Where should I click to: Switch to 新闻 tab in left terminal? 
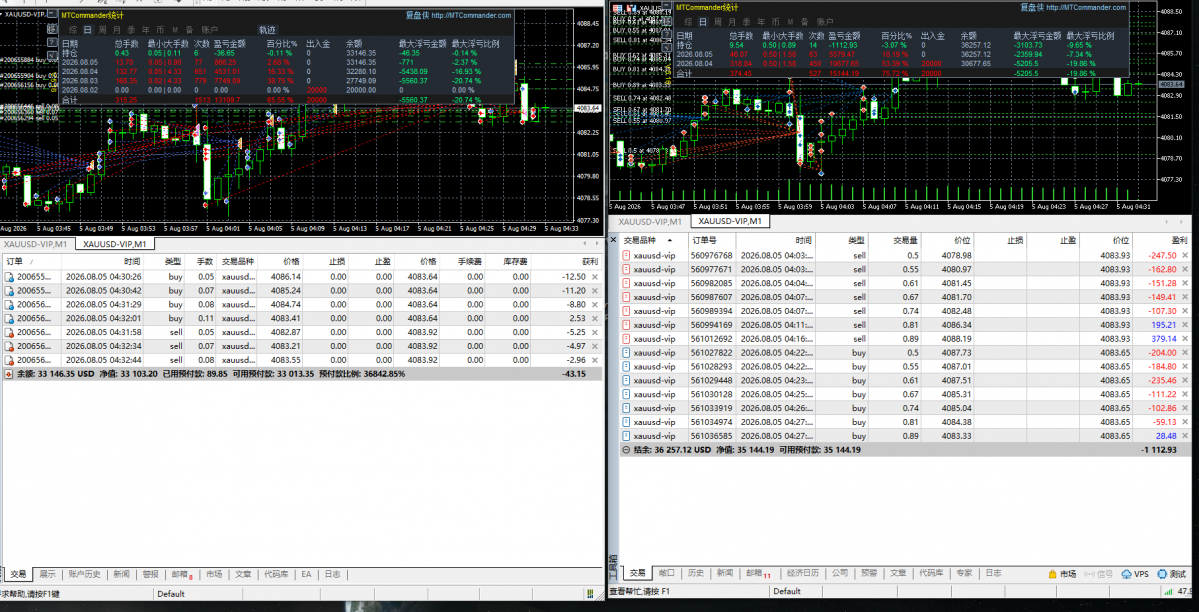click(x=122, y=574)
